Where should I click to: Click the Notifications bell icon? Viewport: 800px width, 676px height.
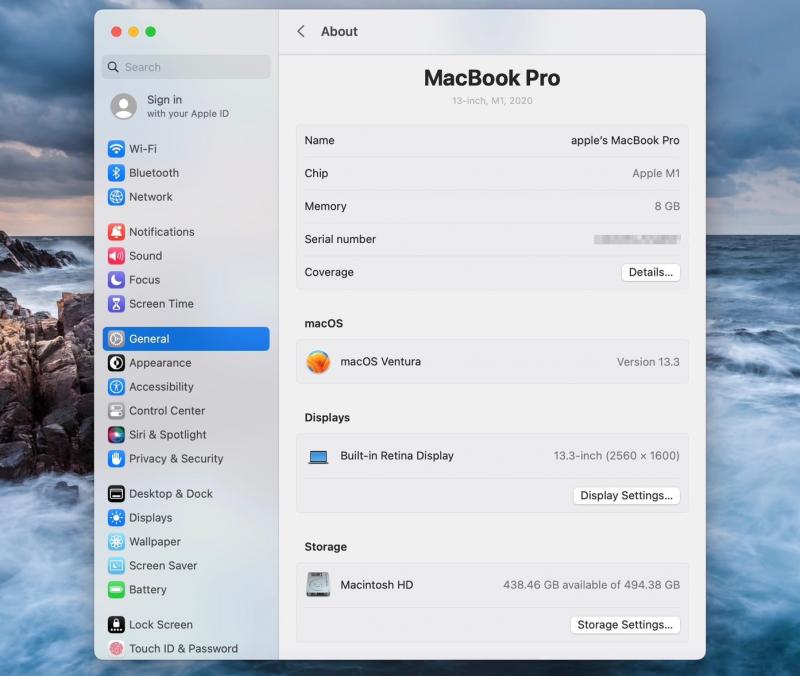(116, 232)
